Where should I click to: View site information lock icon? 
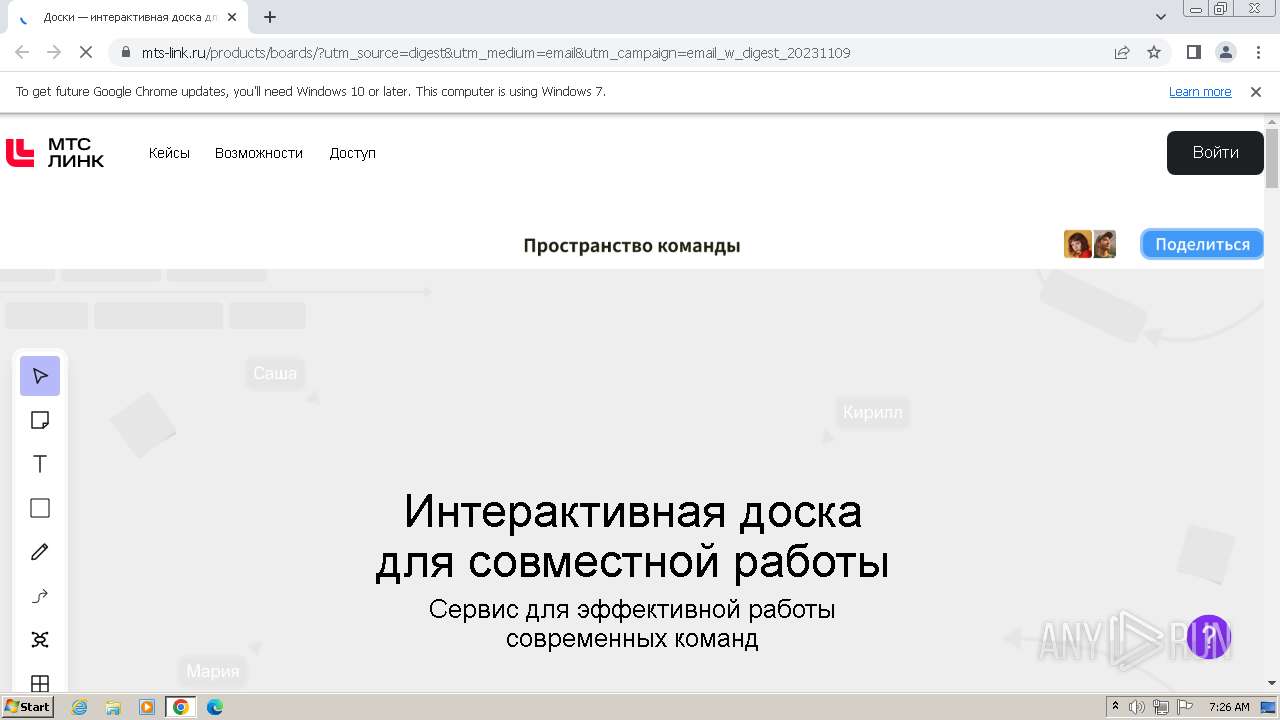125,52
